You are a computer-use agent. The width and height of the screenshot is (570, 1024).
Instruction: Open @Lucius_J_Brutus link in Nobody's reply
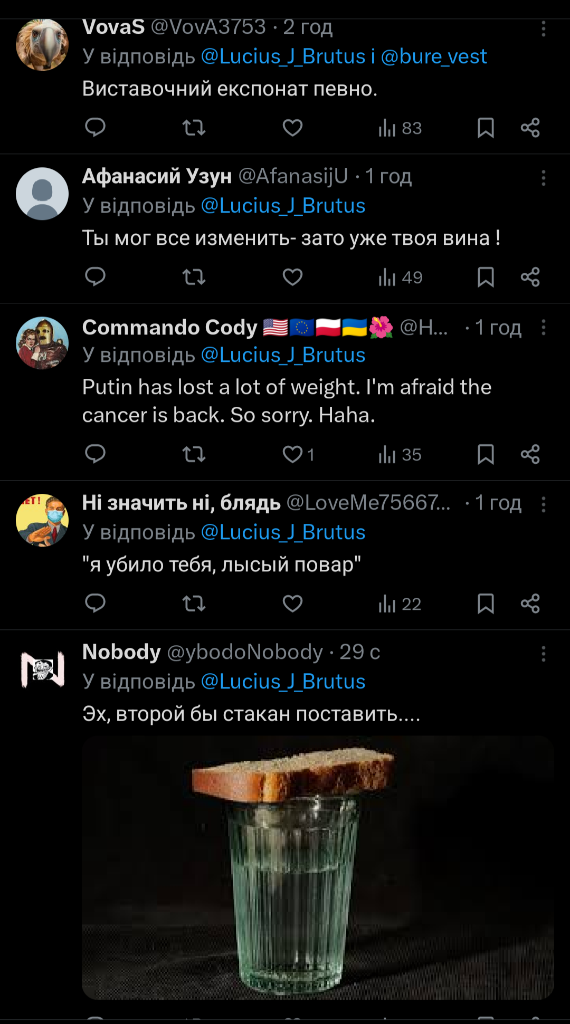tap(283, 681)
